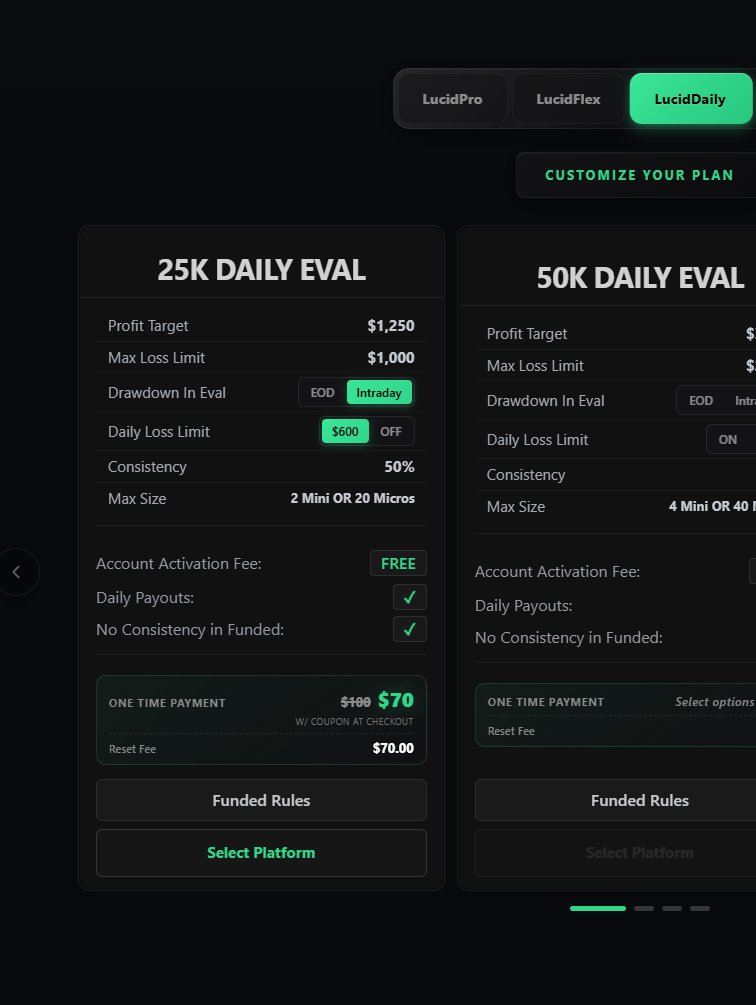Click Select Platform on the 25K card

tap(261, 852)
